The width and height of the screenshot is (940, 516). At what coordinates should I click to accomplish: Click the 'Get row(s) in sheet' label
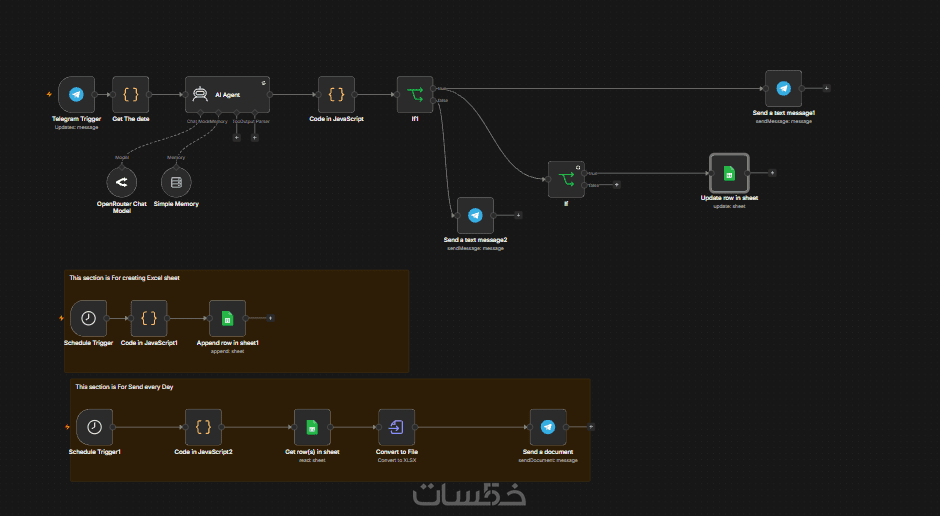tap(312, 452)
